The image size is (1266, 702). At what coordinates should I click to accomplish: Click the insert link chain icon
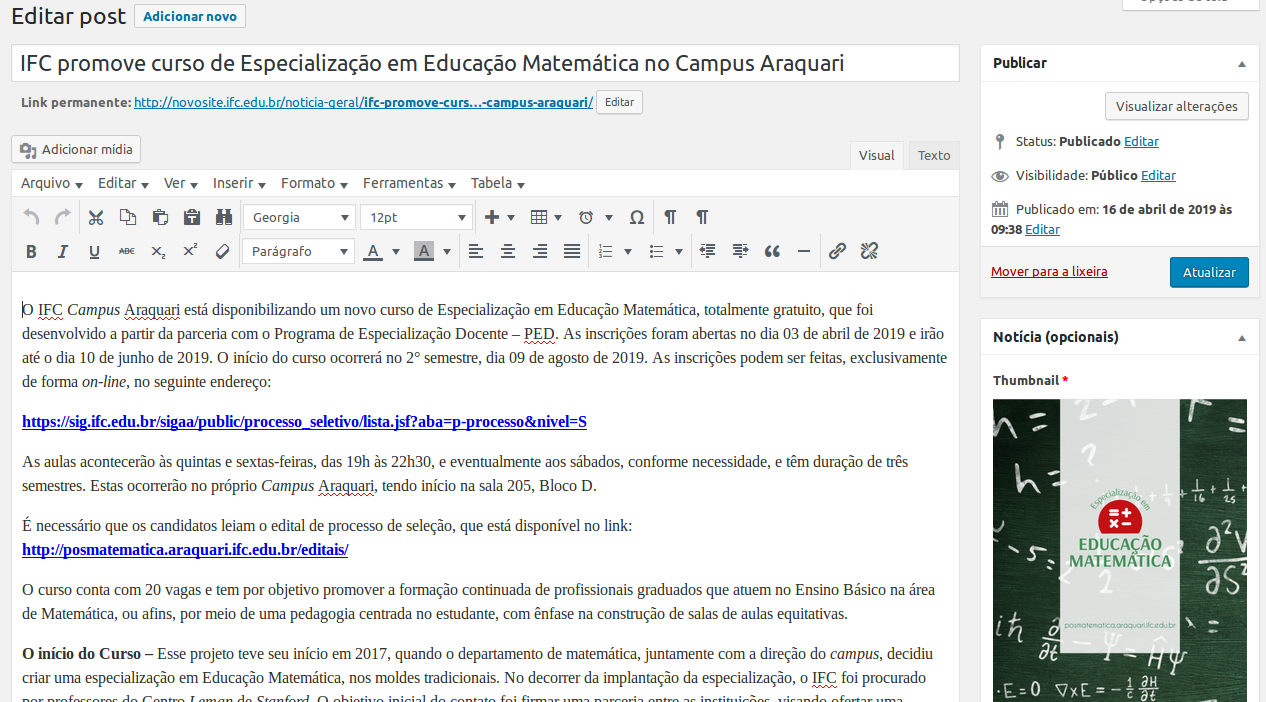[837, 251]
